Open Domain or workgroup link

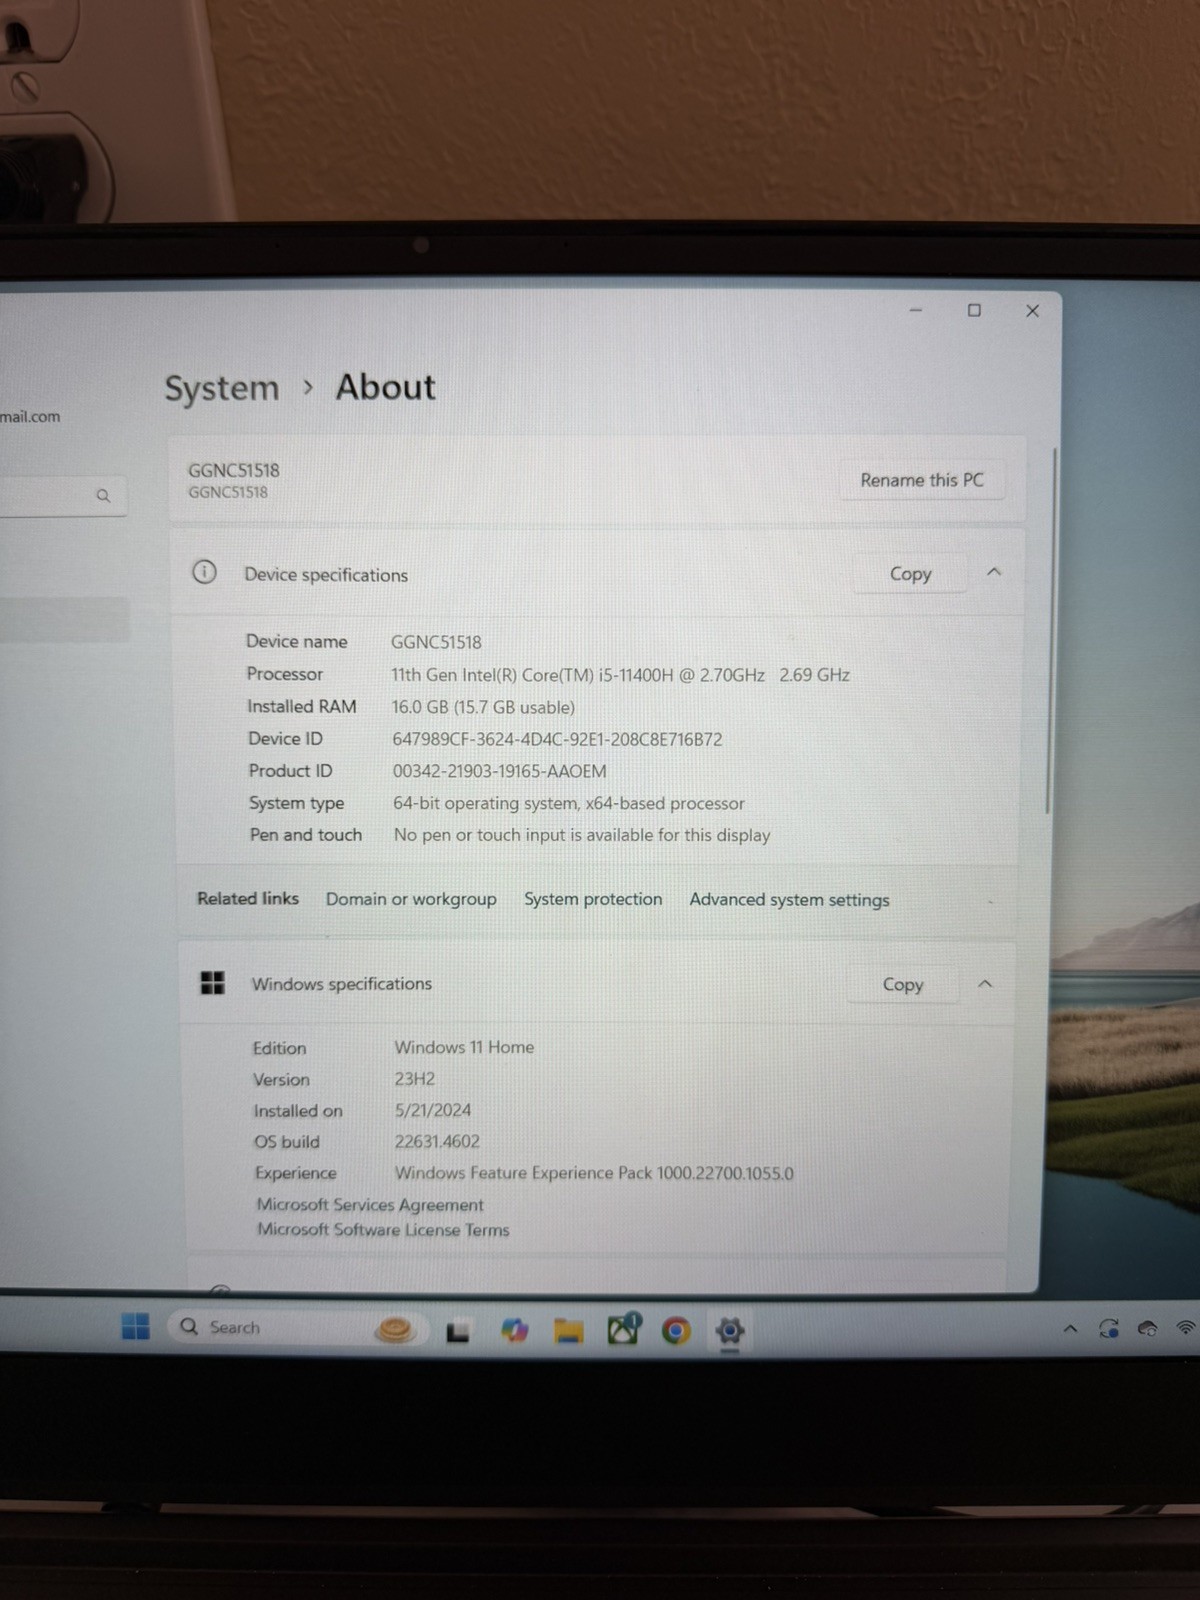pos(411,899)
